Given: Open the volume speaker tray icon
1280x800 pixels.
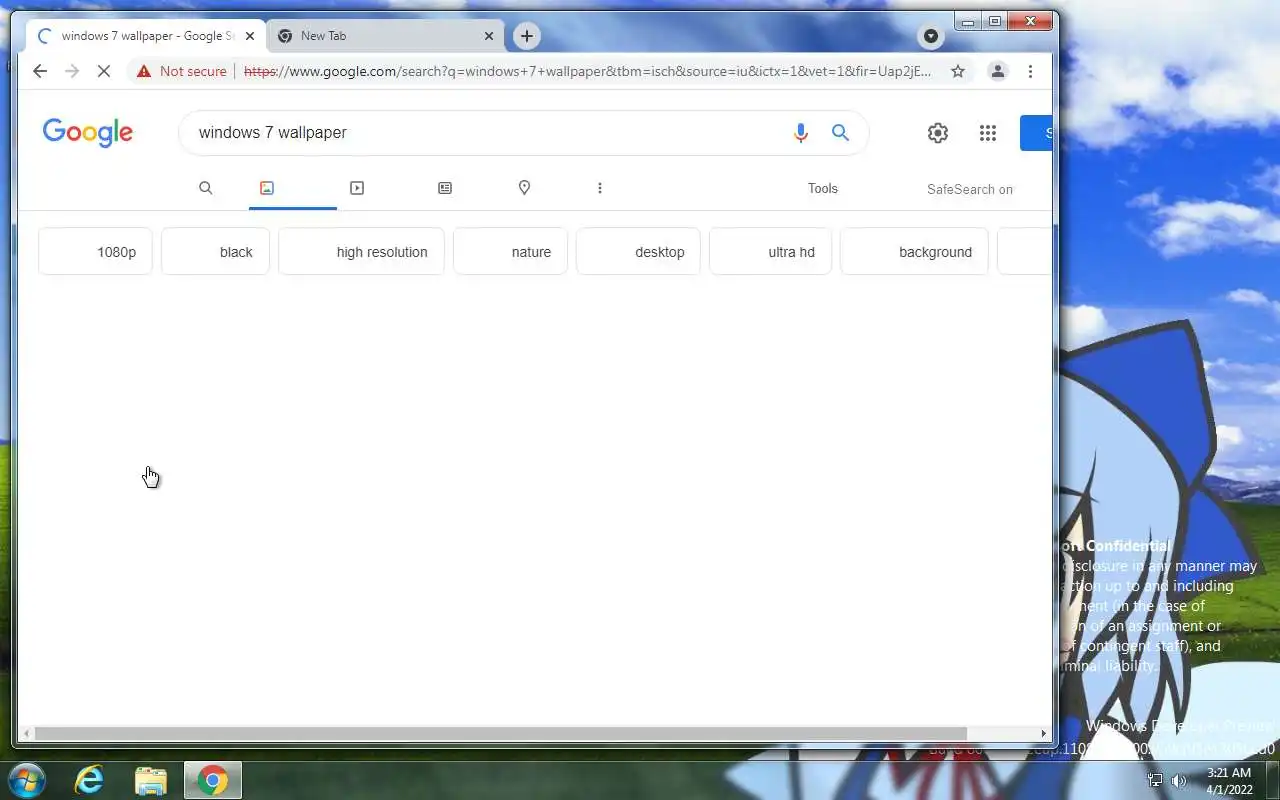Looking at the screenshot, I should click(1179, 781).
